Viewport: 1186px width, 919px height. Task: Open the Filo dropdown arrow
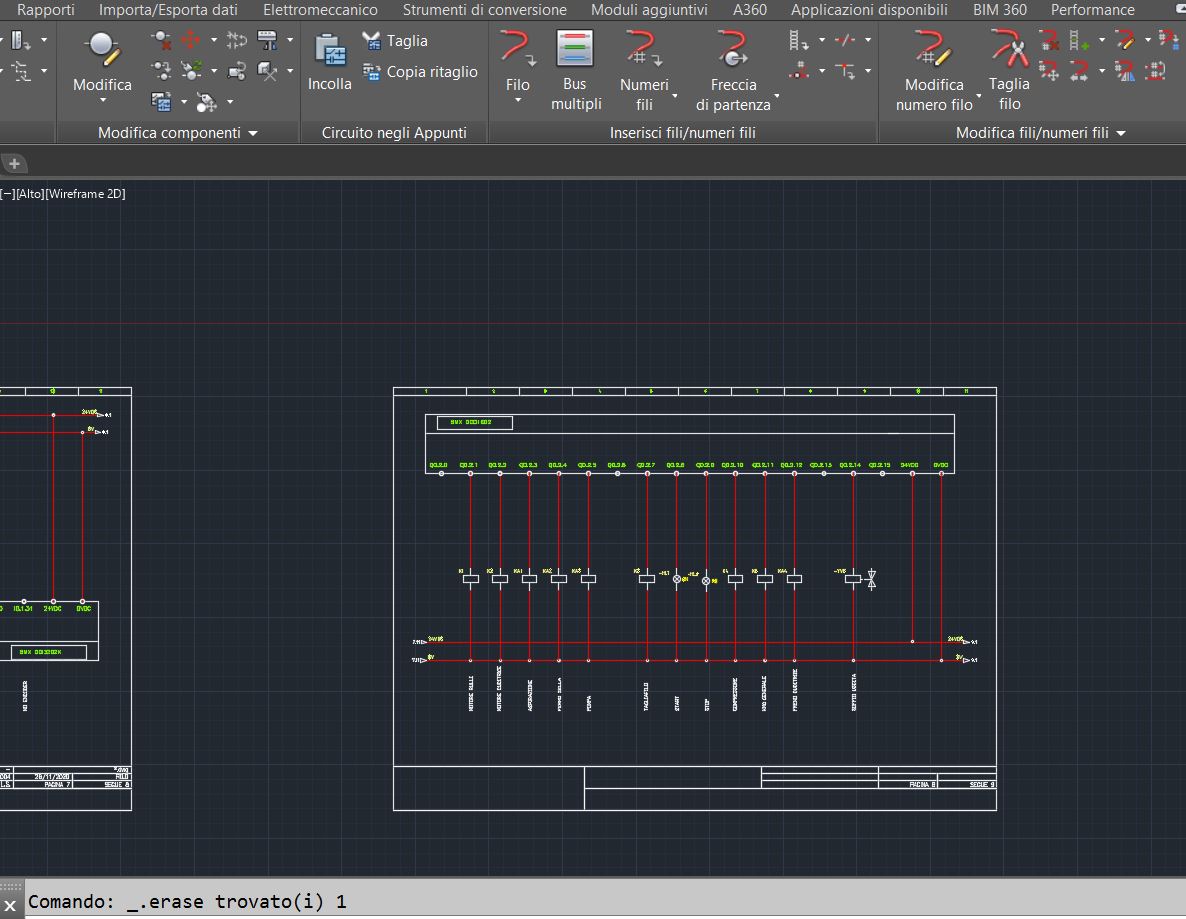click(518, 101)
